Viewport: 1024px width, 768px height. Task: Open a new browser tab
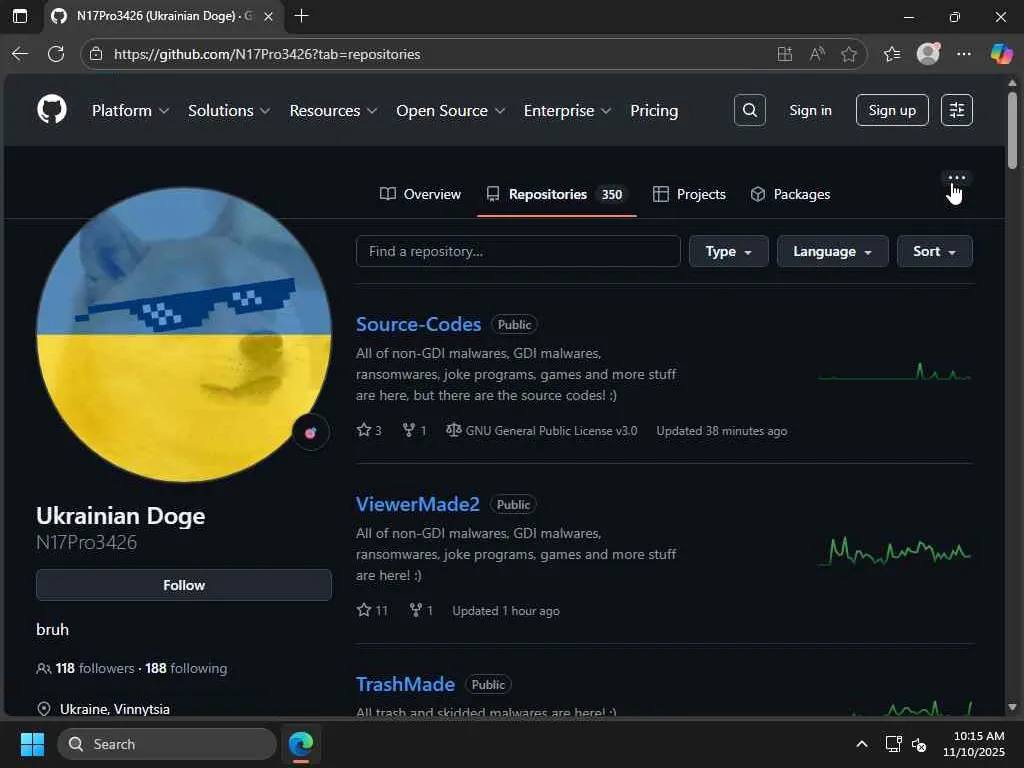pos(301,16)
